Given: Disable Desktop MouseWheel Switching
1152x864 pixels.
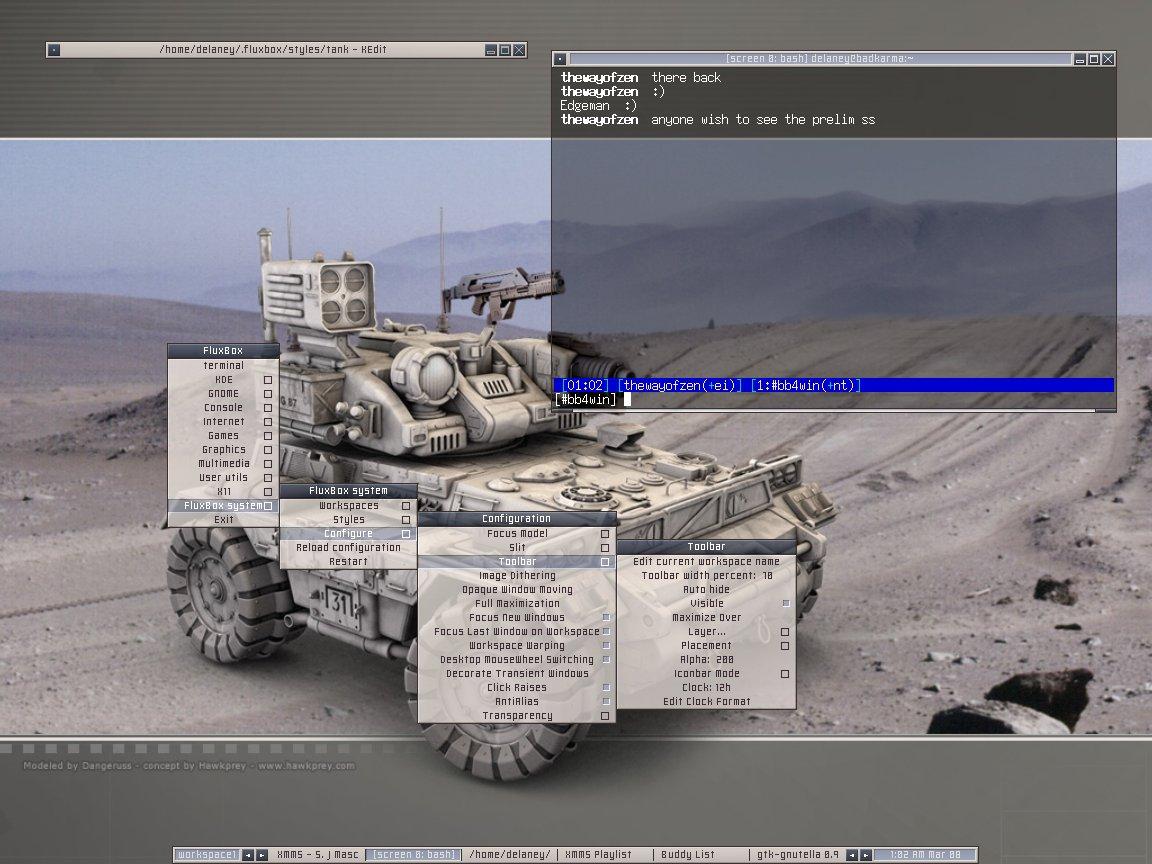Looking at the screenshot, I should pyautogui.click(x=516, y=660).
